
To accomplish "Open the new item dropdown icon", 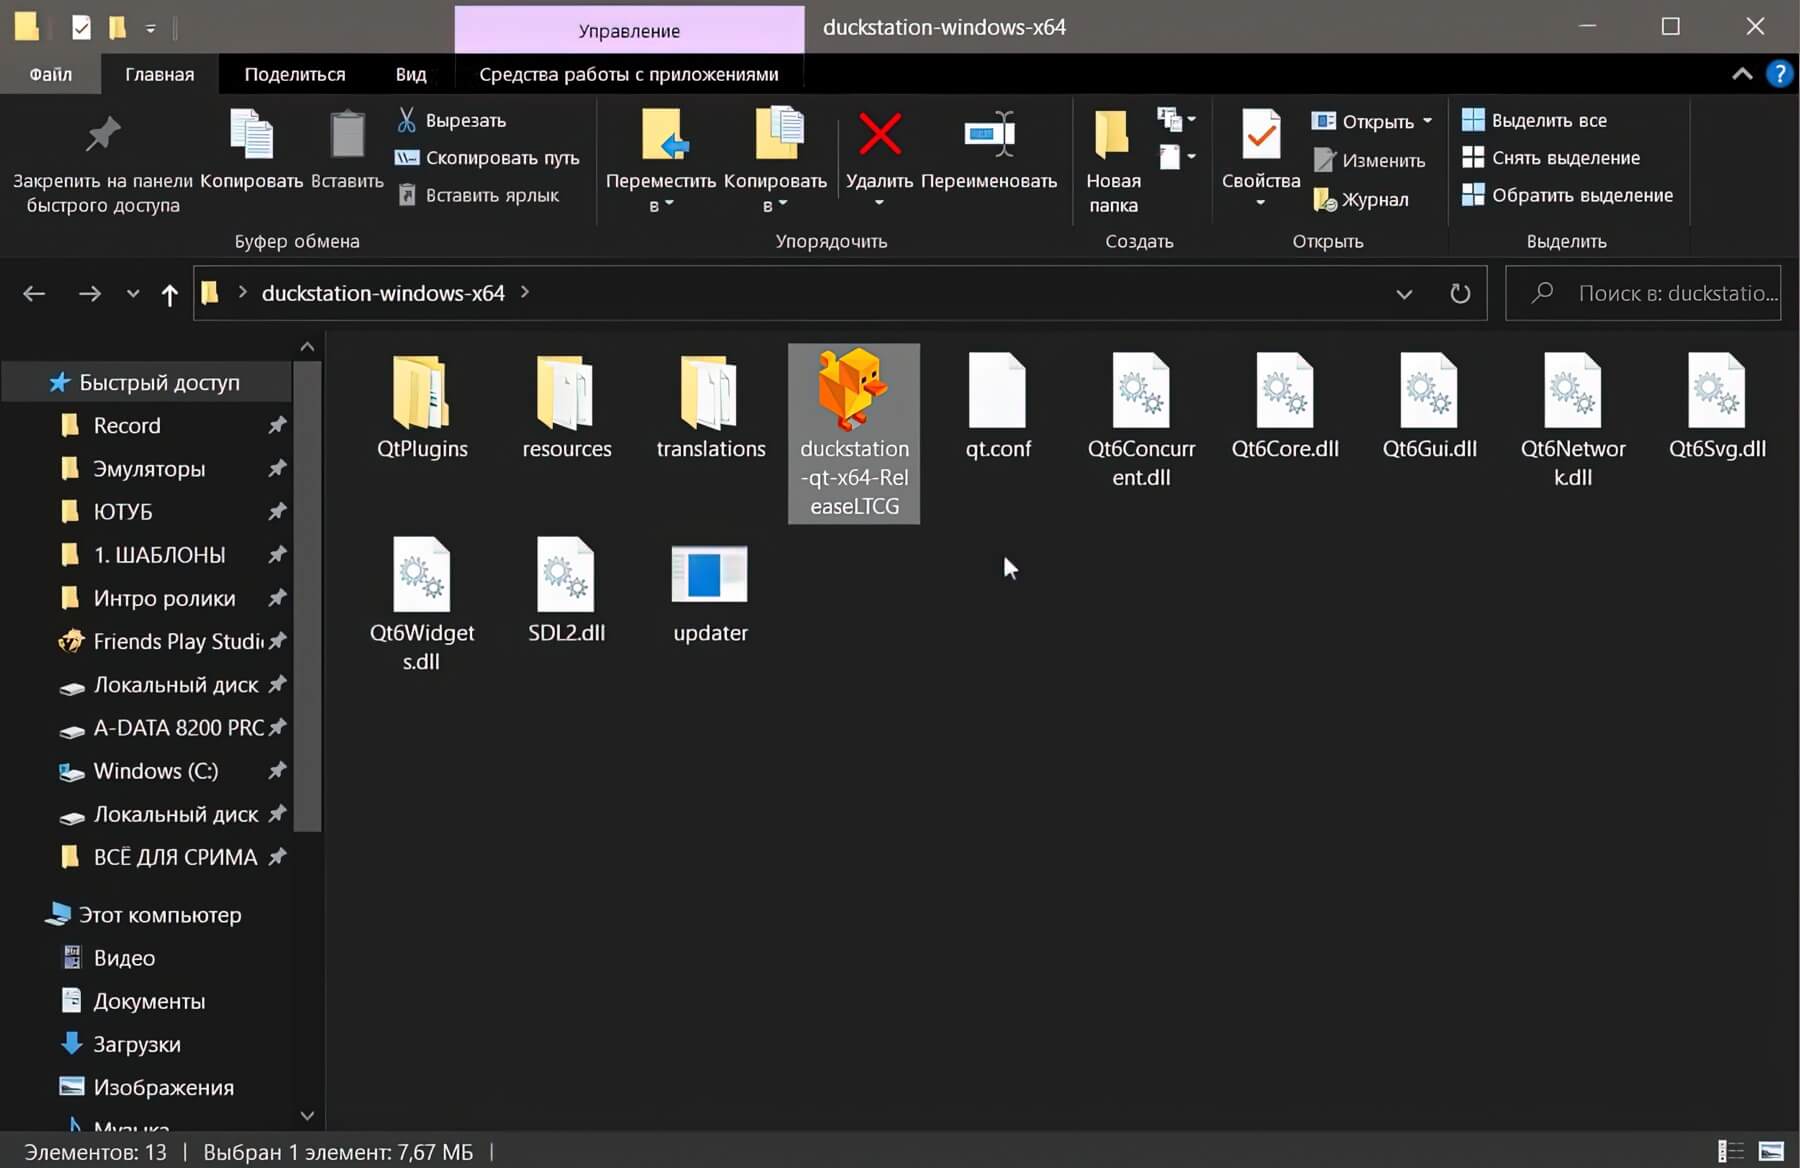I will (1176, 120).
